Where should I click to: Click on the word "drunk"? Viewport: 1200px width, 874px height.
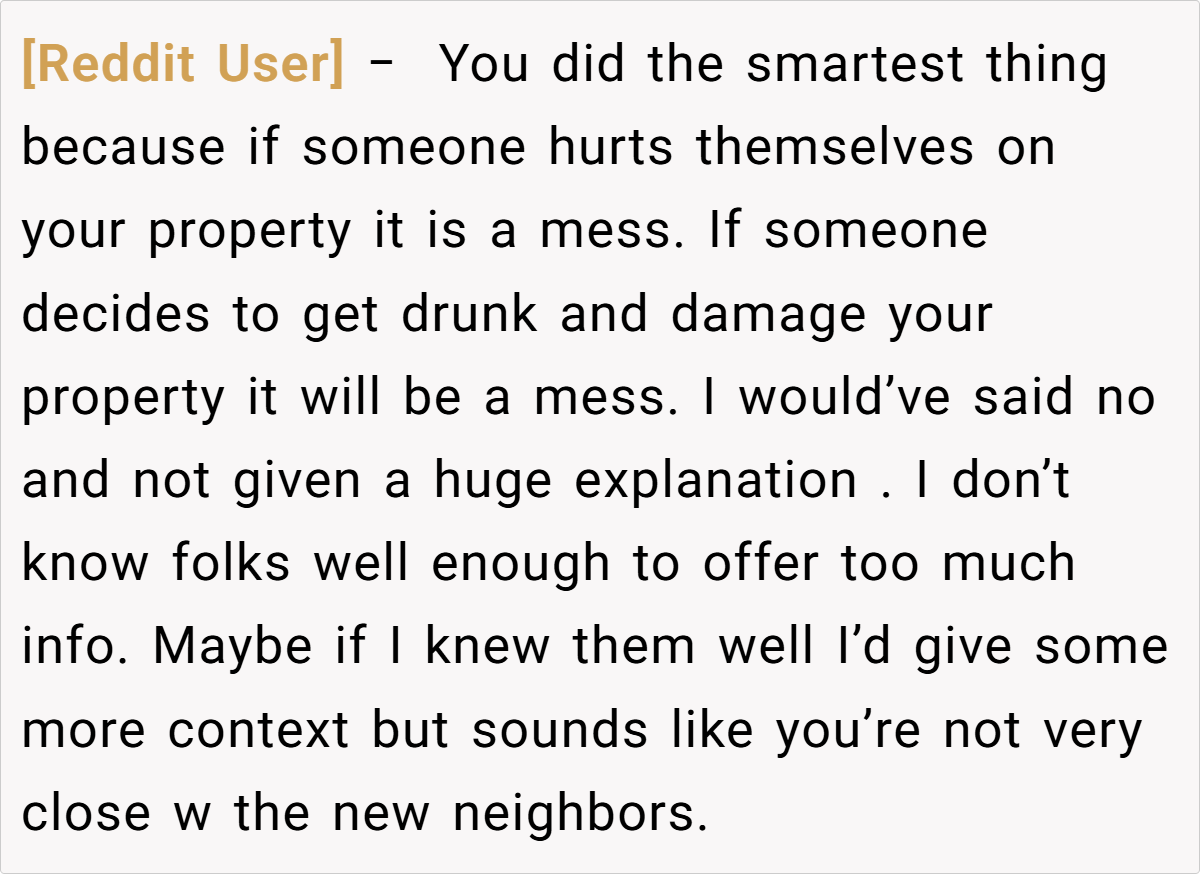pos(469,315)
